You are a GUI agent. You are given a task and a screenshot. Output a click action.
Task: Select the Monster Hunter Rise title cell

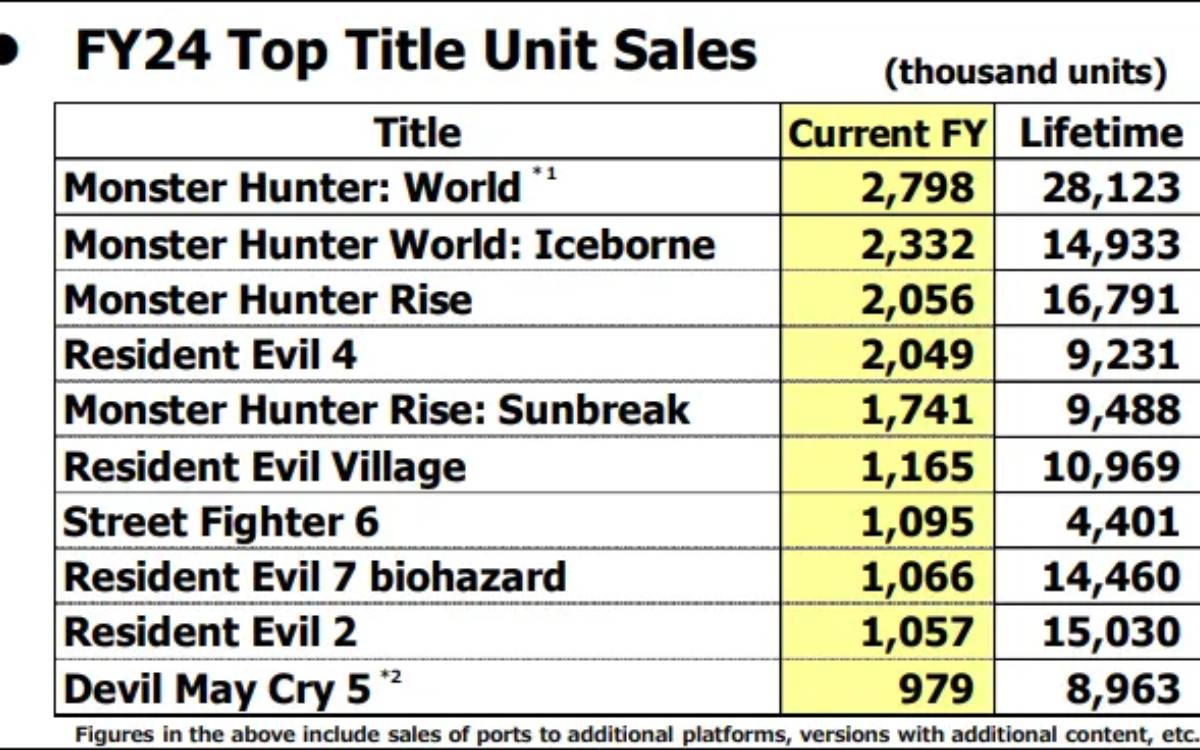[x=267, y=299]
